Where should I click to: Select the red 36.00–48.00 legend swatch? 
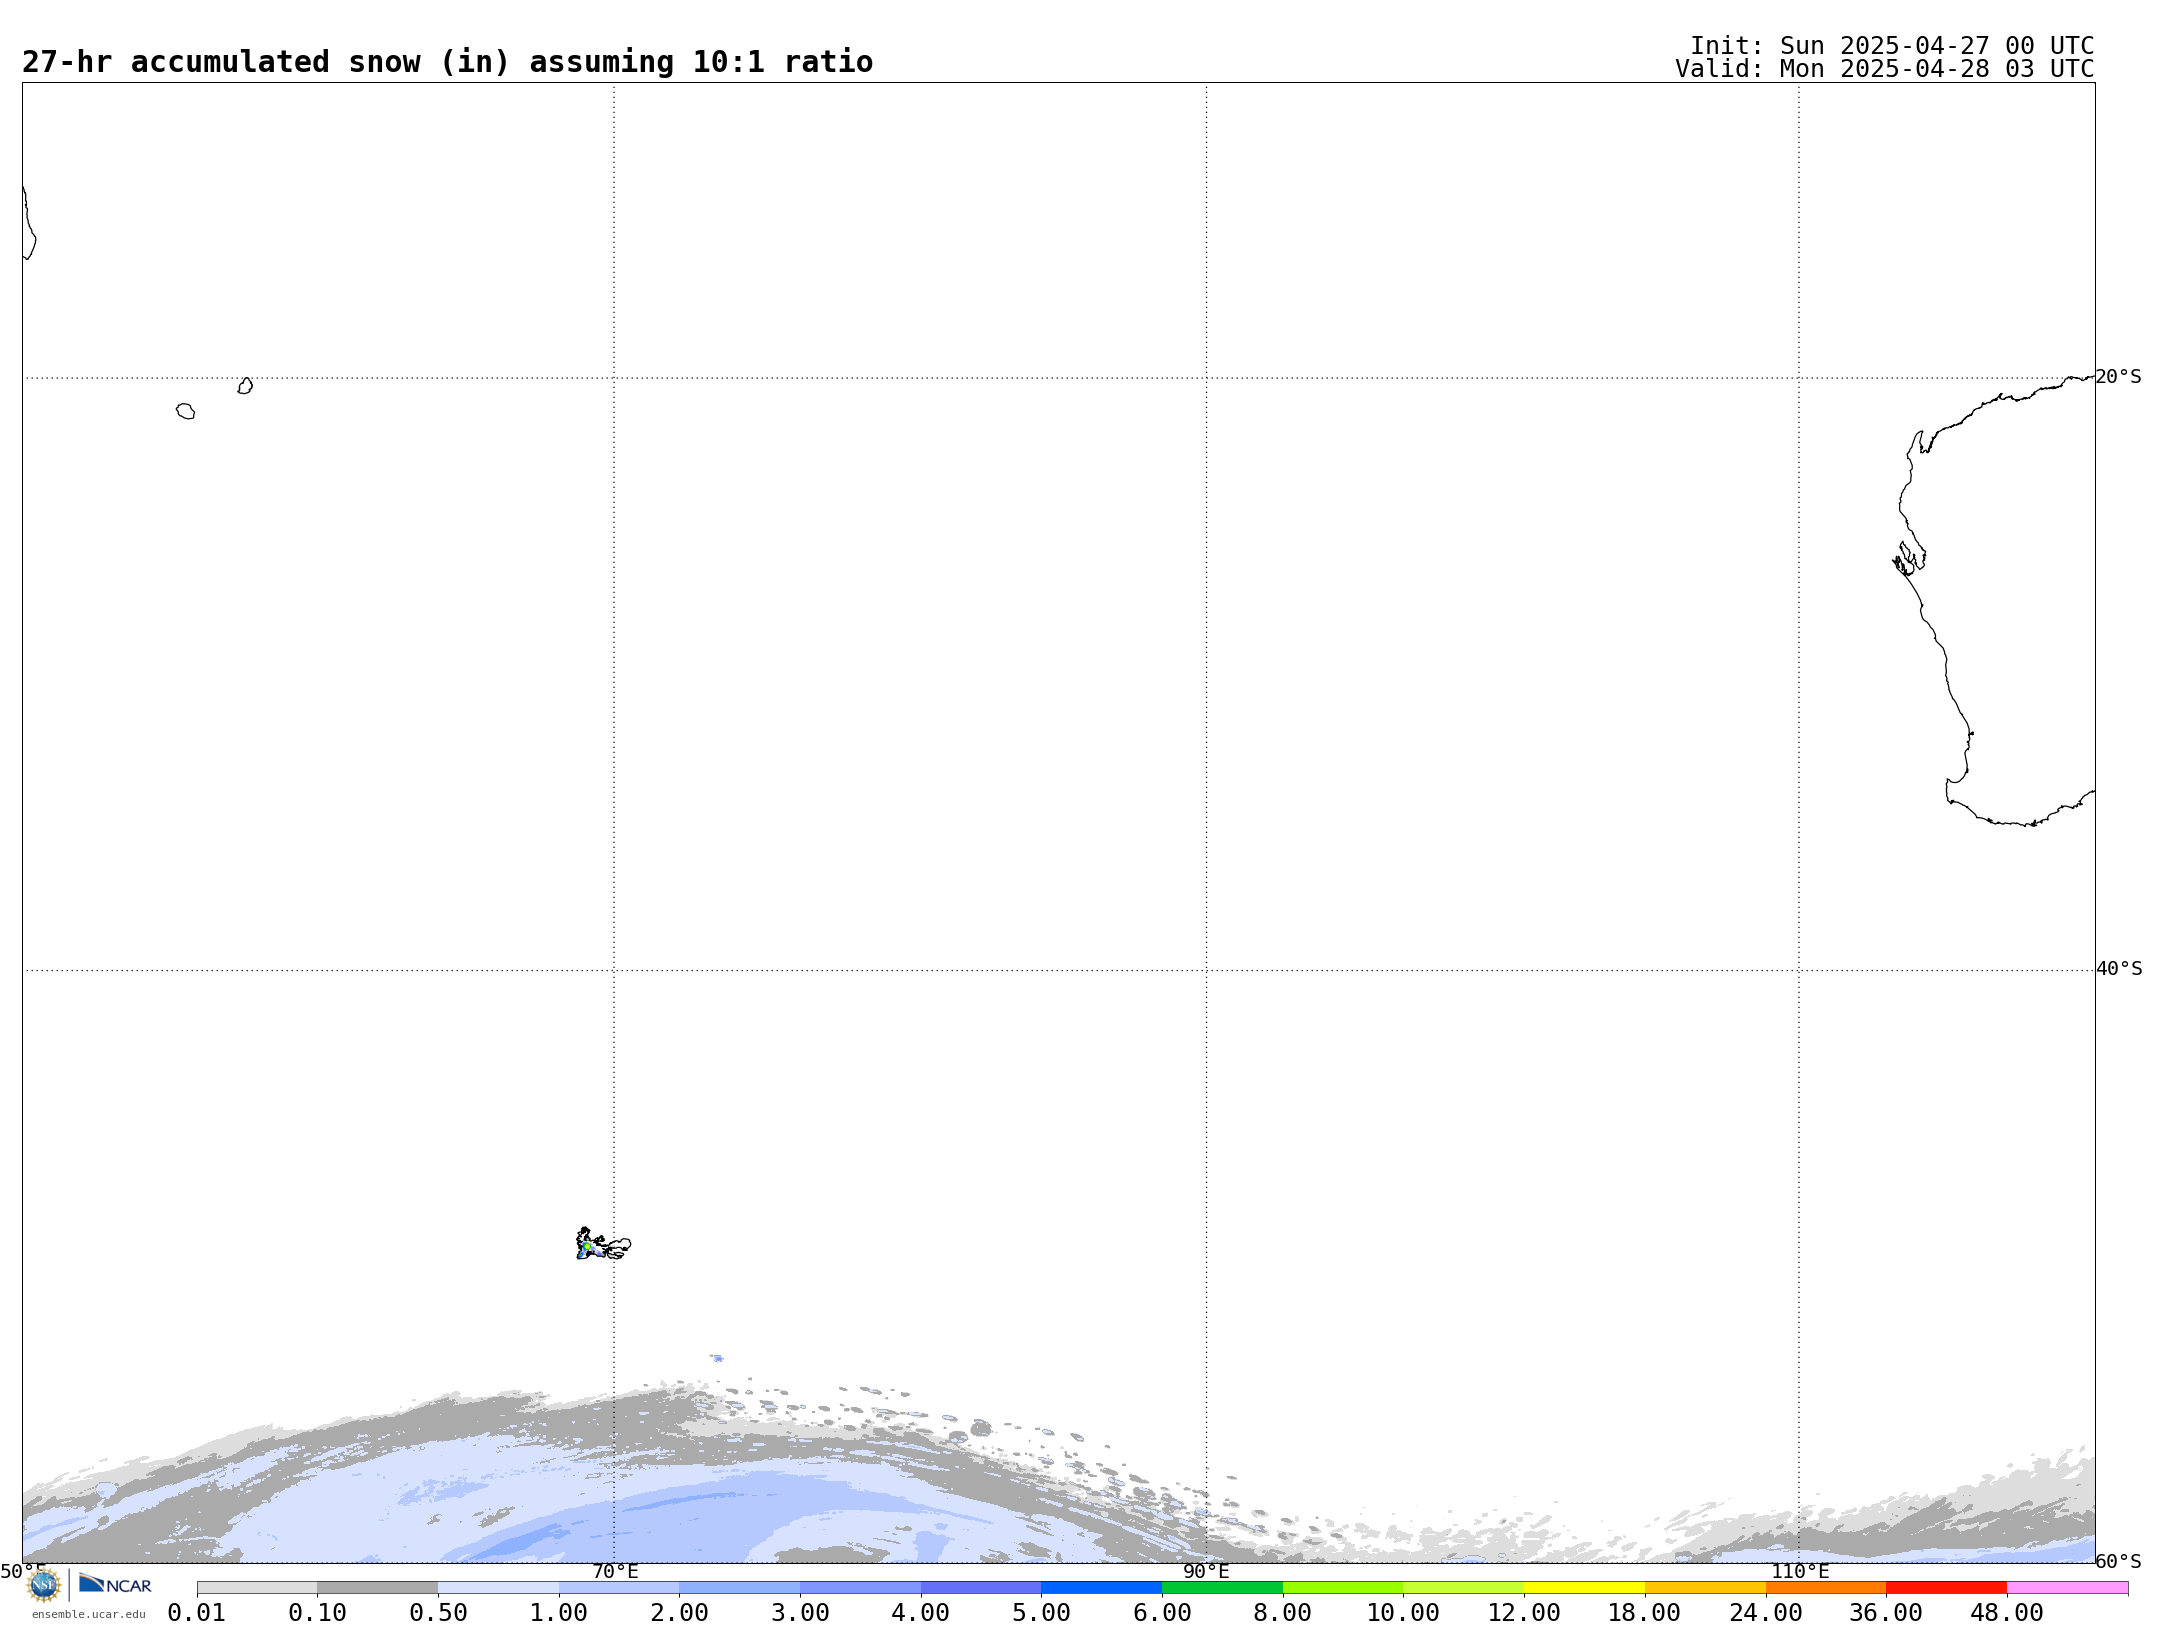point(1946,1588)
